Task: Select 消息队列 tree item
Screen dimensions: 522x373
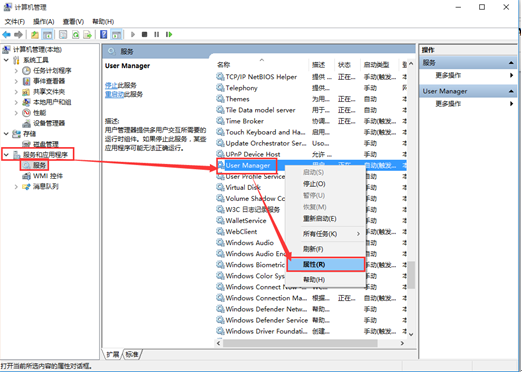Action: (46, 186)
